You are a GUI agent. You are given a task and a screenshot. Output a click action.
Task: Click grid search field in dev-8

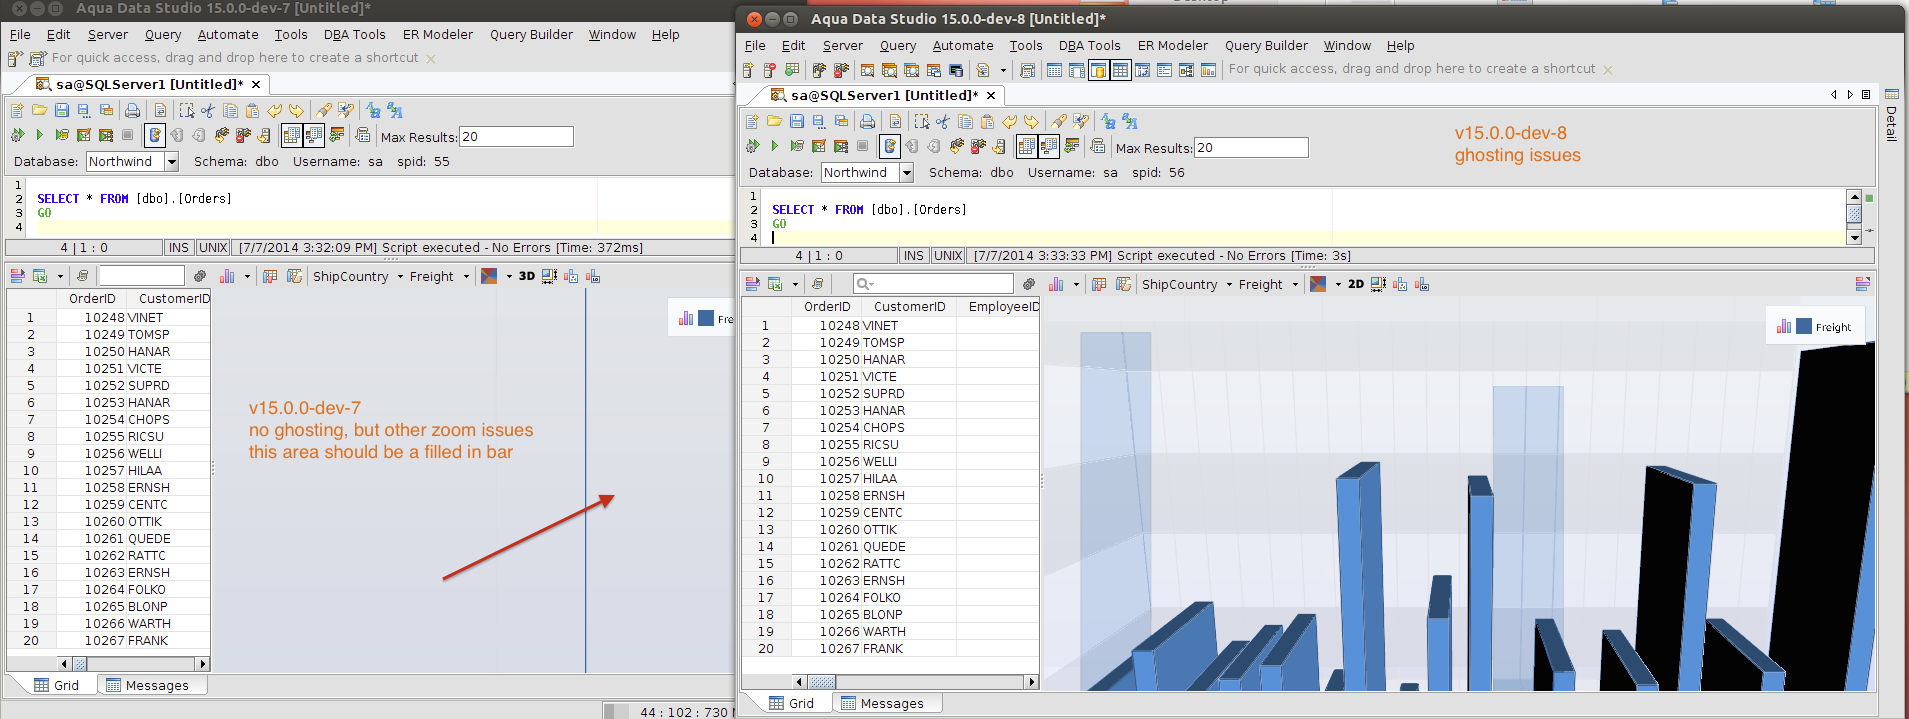pos(933,284)
